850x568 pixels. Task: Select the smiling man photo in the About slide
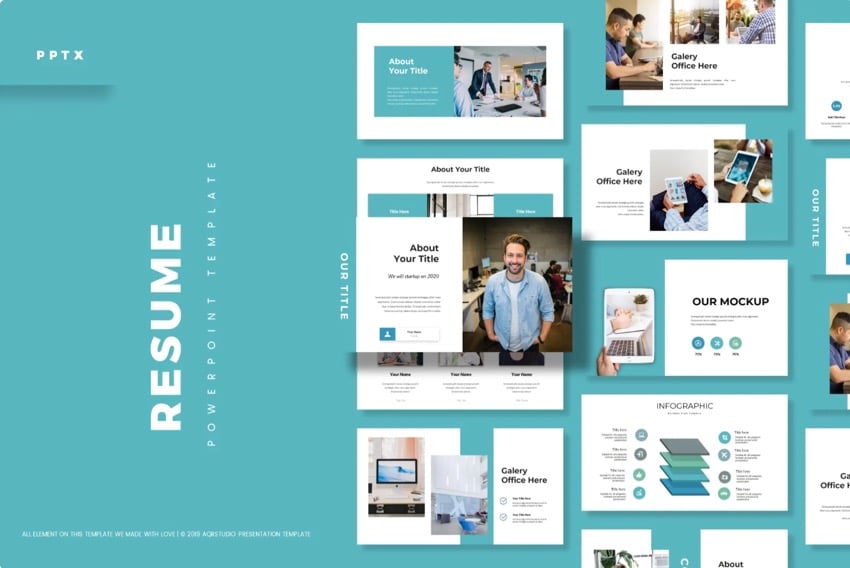click(x=517, y=285)
